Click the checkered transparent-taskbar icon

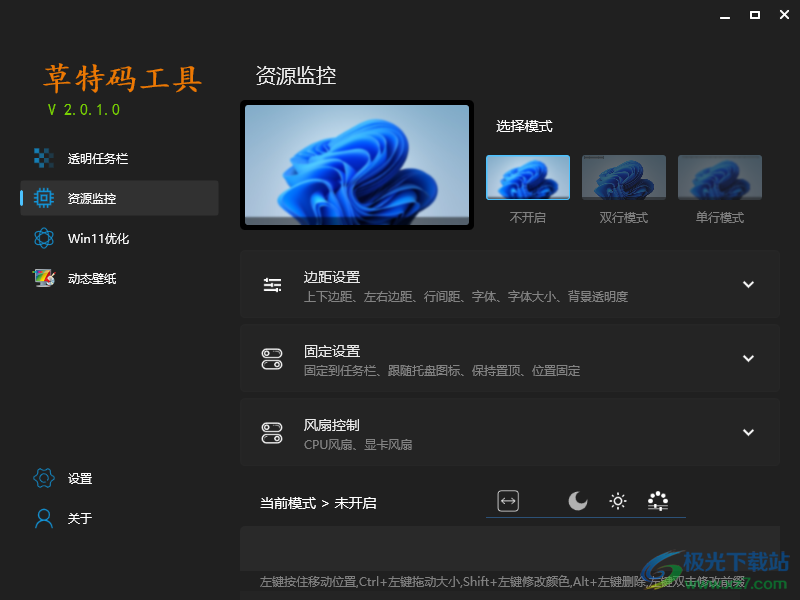tap(44, 158)
